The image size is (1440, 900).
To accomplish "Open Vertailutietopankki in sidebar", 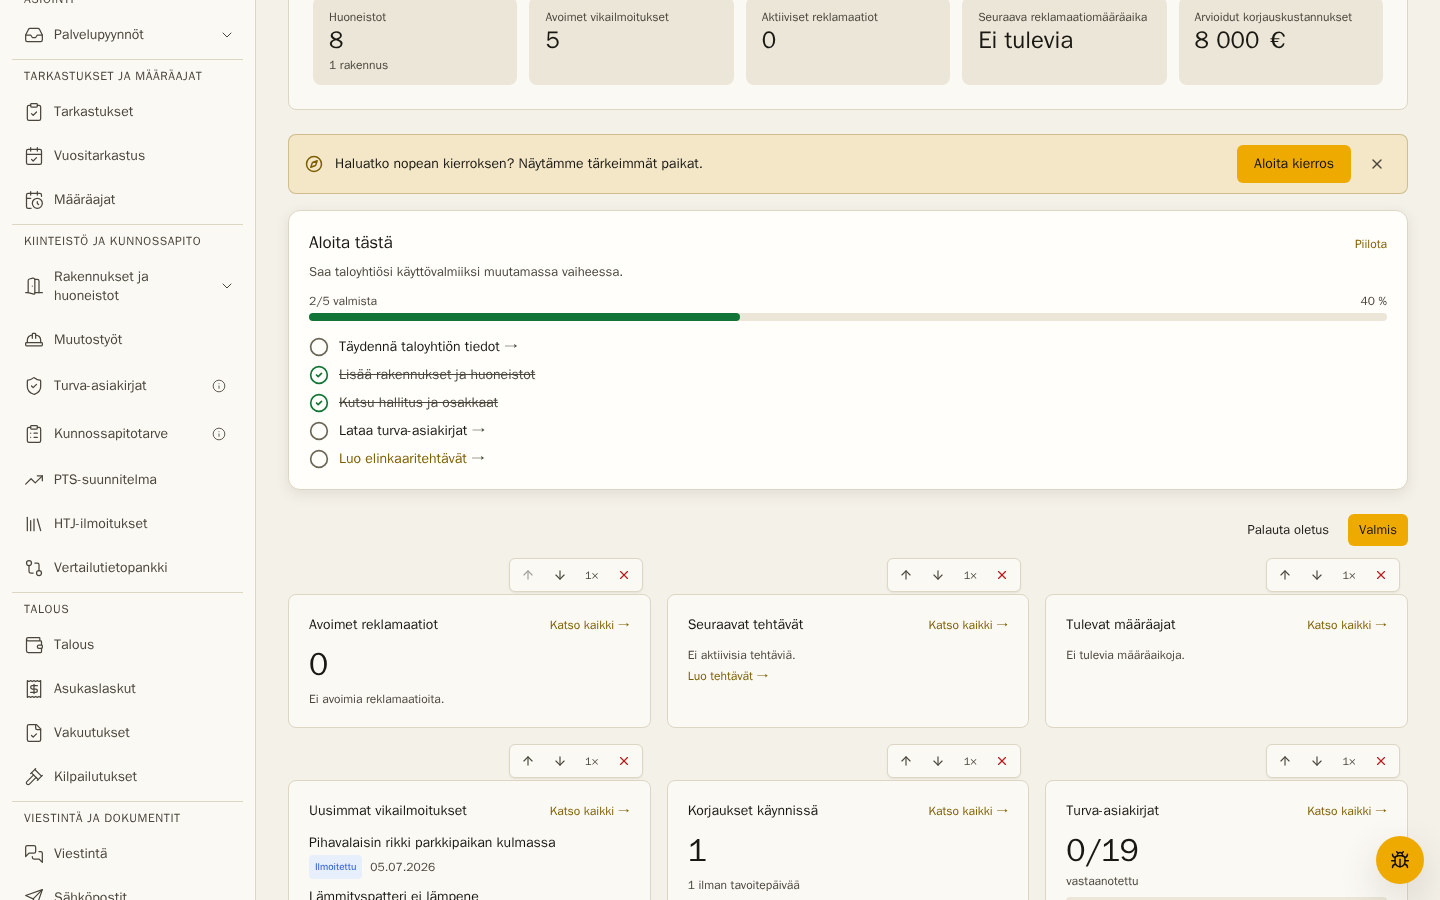I will click(x=127, y=568).
